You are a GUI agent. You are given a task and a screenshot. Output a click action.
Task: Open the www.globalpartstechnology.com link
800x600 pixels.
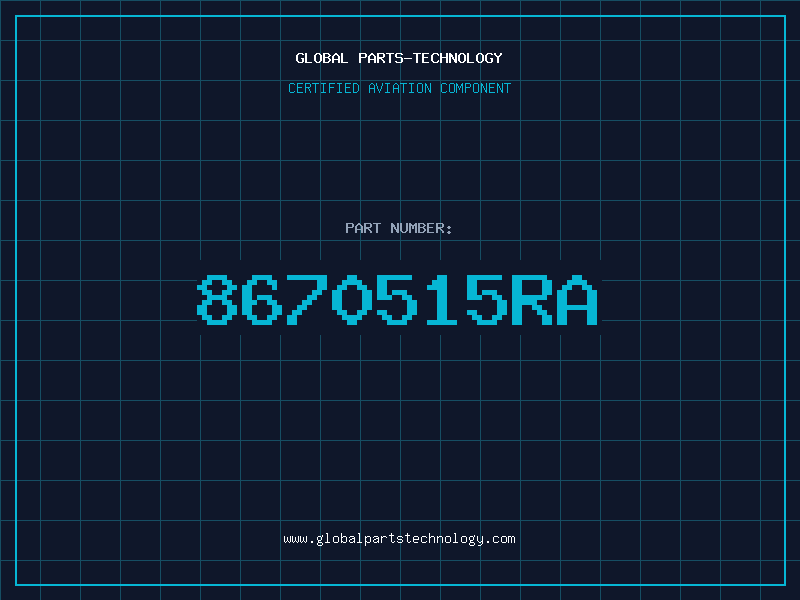(x=399, y=539)
